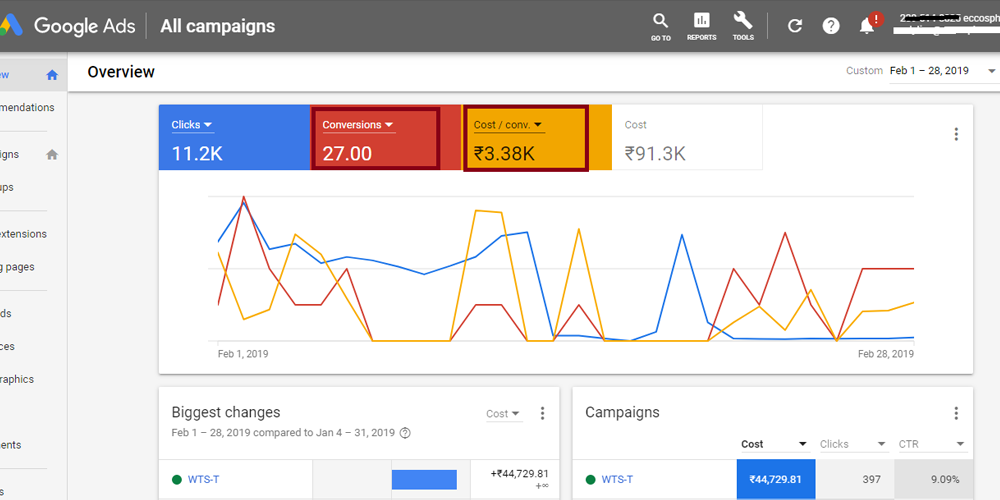Open the Go To search icon
This screenshot has width=1000, height=500.
[660, 25]
